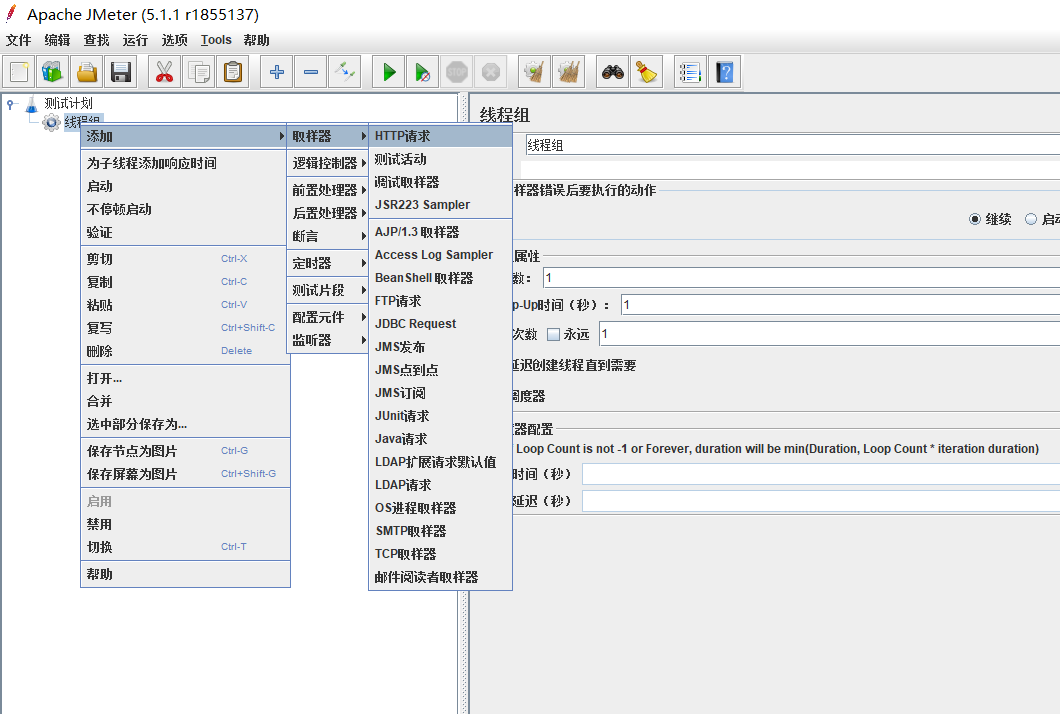
Task: Click the duration 时间（秒） input field
Action: pos(821,474)
